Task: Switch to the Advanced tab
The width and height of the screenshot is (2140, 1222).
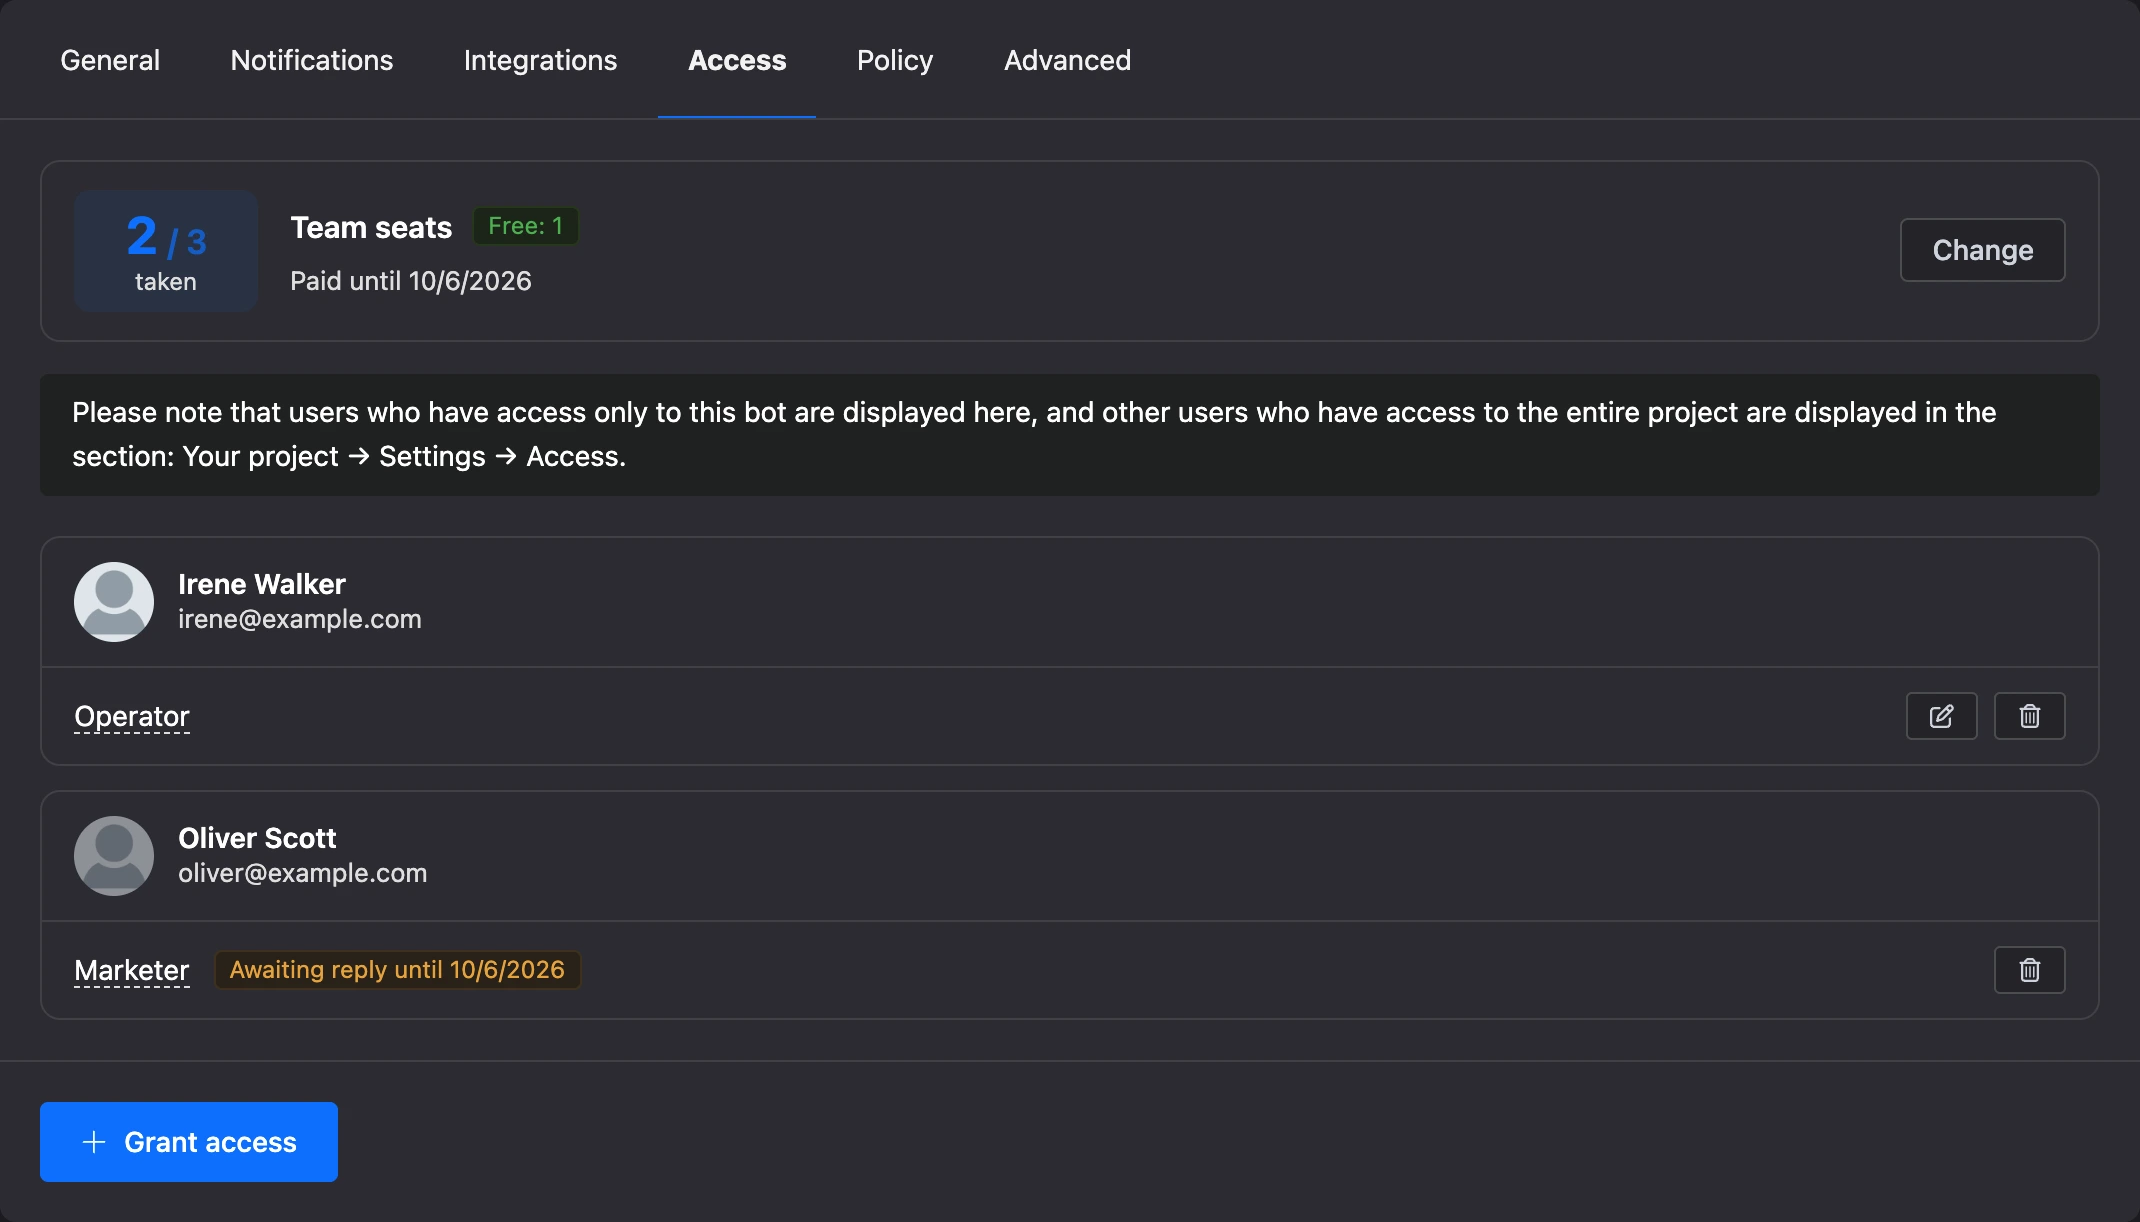Action: click(x=1067, y=60)
